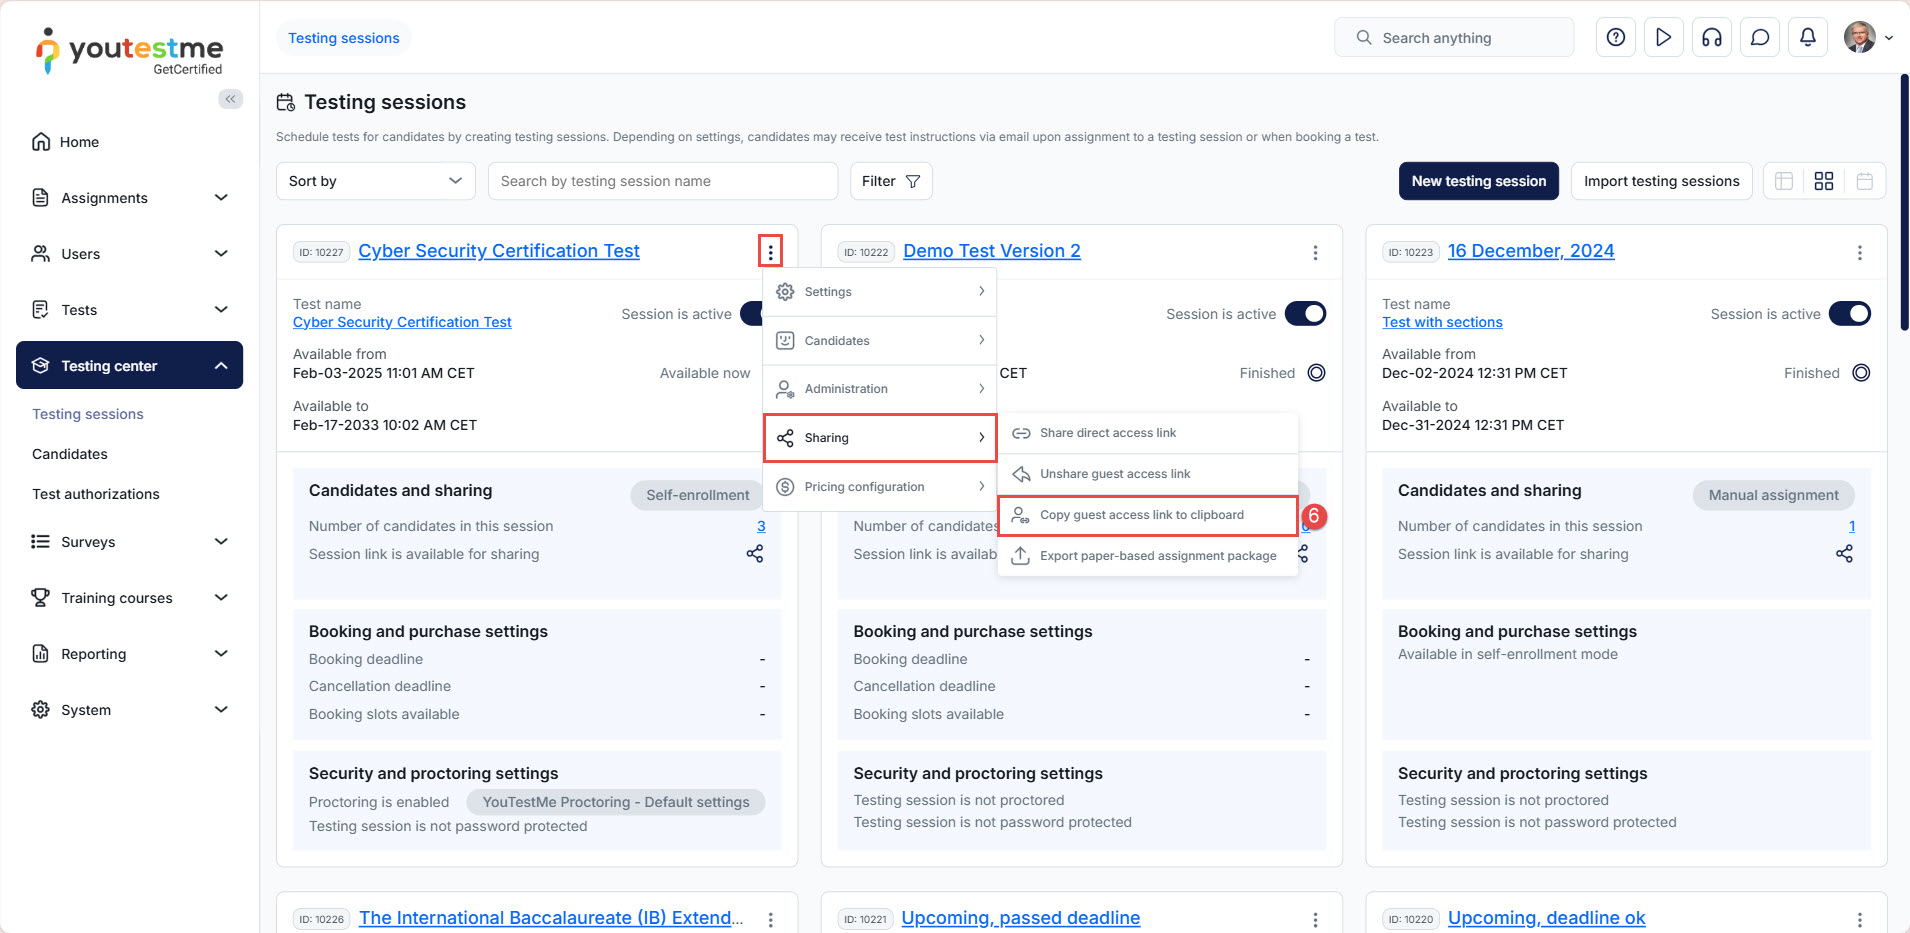Open the Test with sections link

point(1441,322)
